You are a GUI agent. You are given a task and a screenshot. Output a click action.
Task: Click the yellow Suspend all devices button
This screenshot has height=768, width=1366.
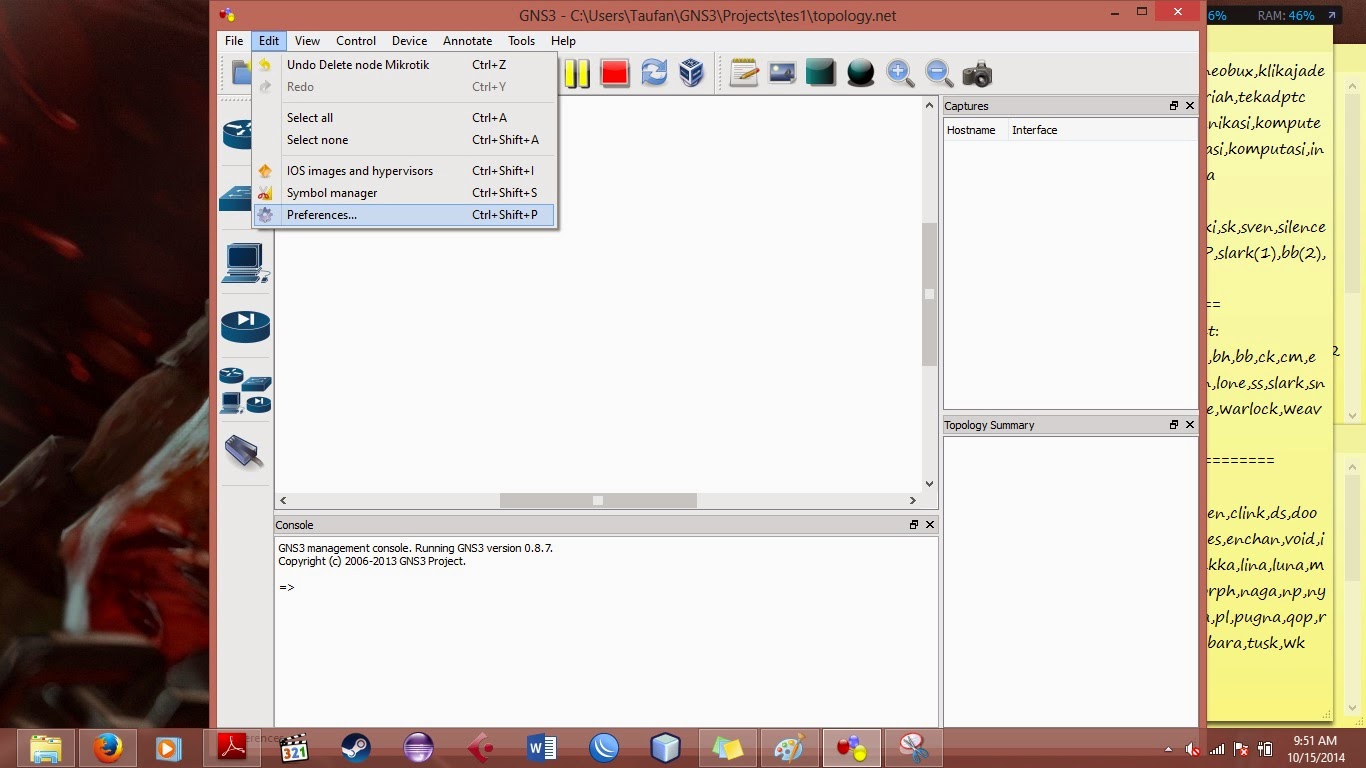576,73
